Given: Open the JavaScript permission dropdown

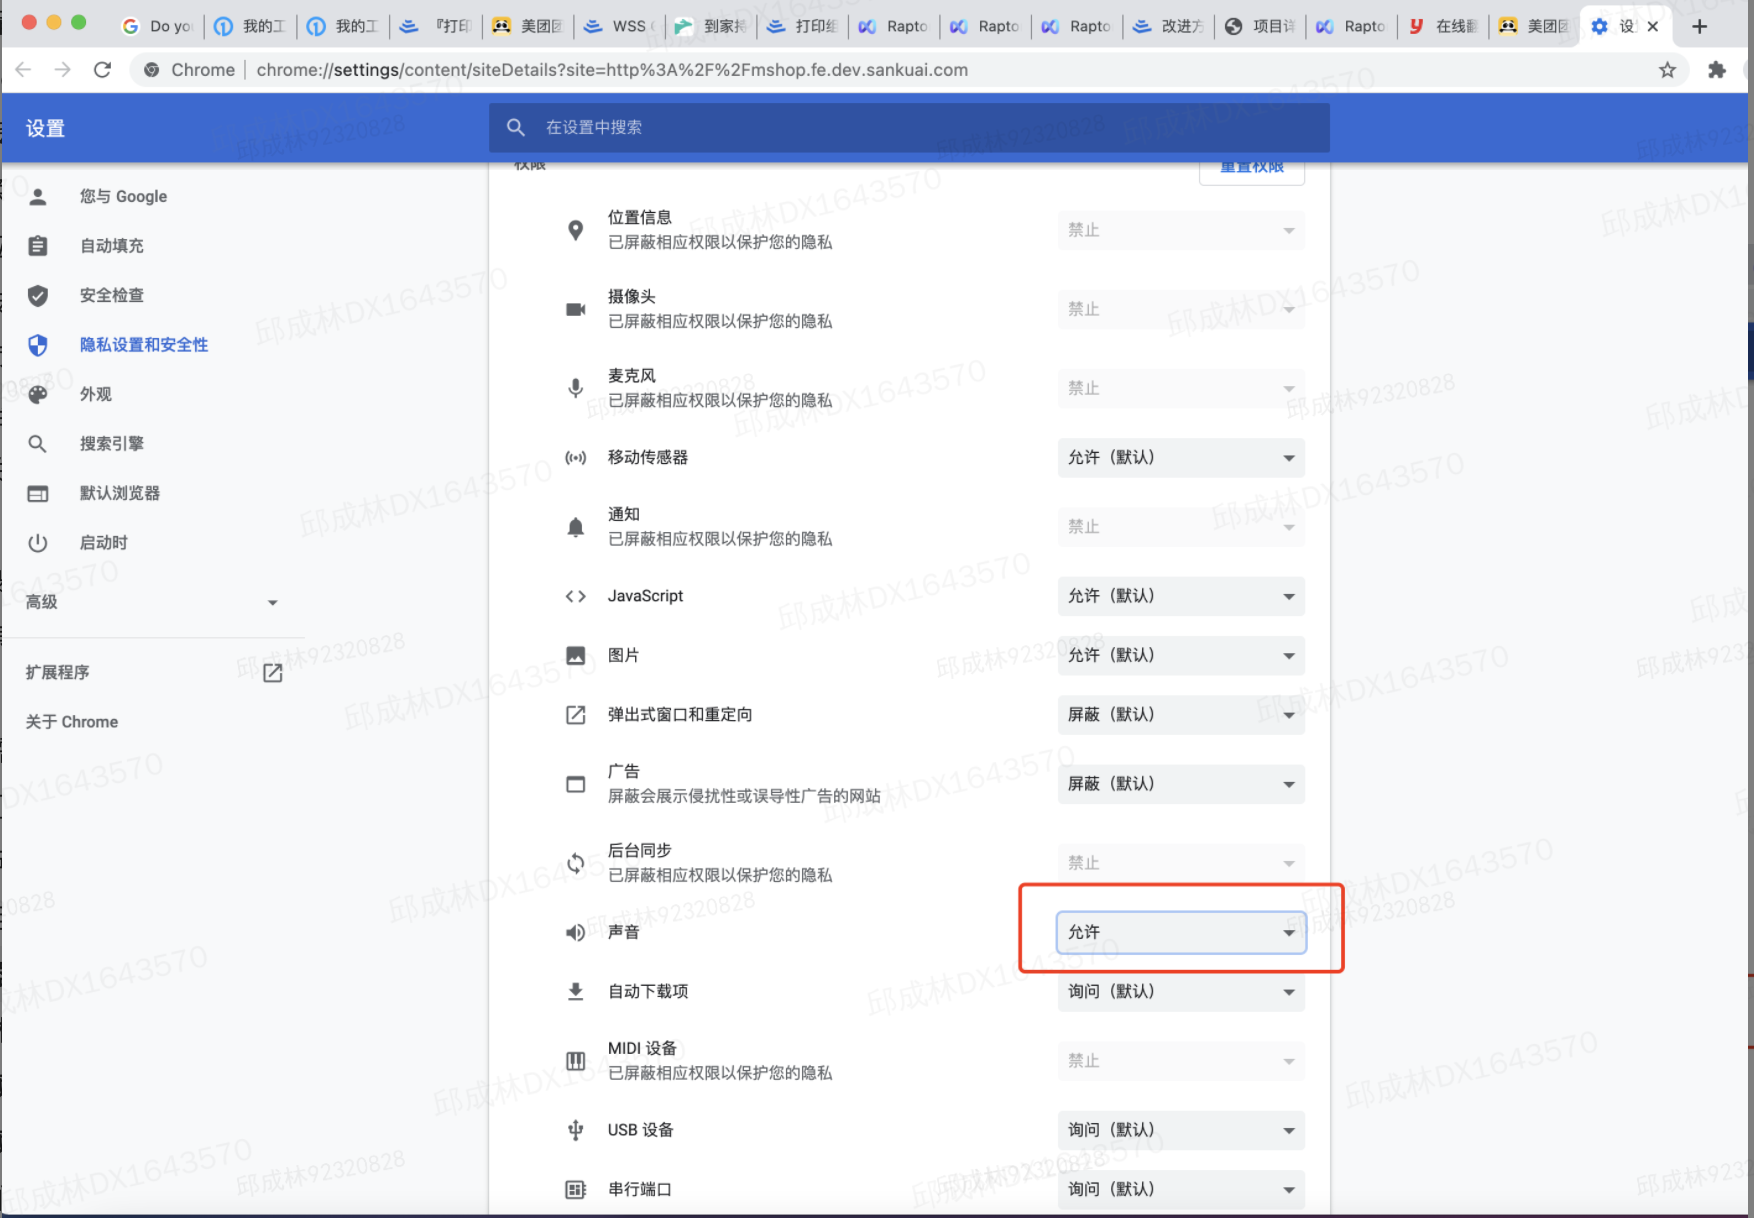Looking at the screenshot, I should click(x=1180, y=596).
